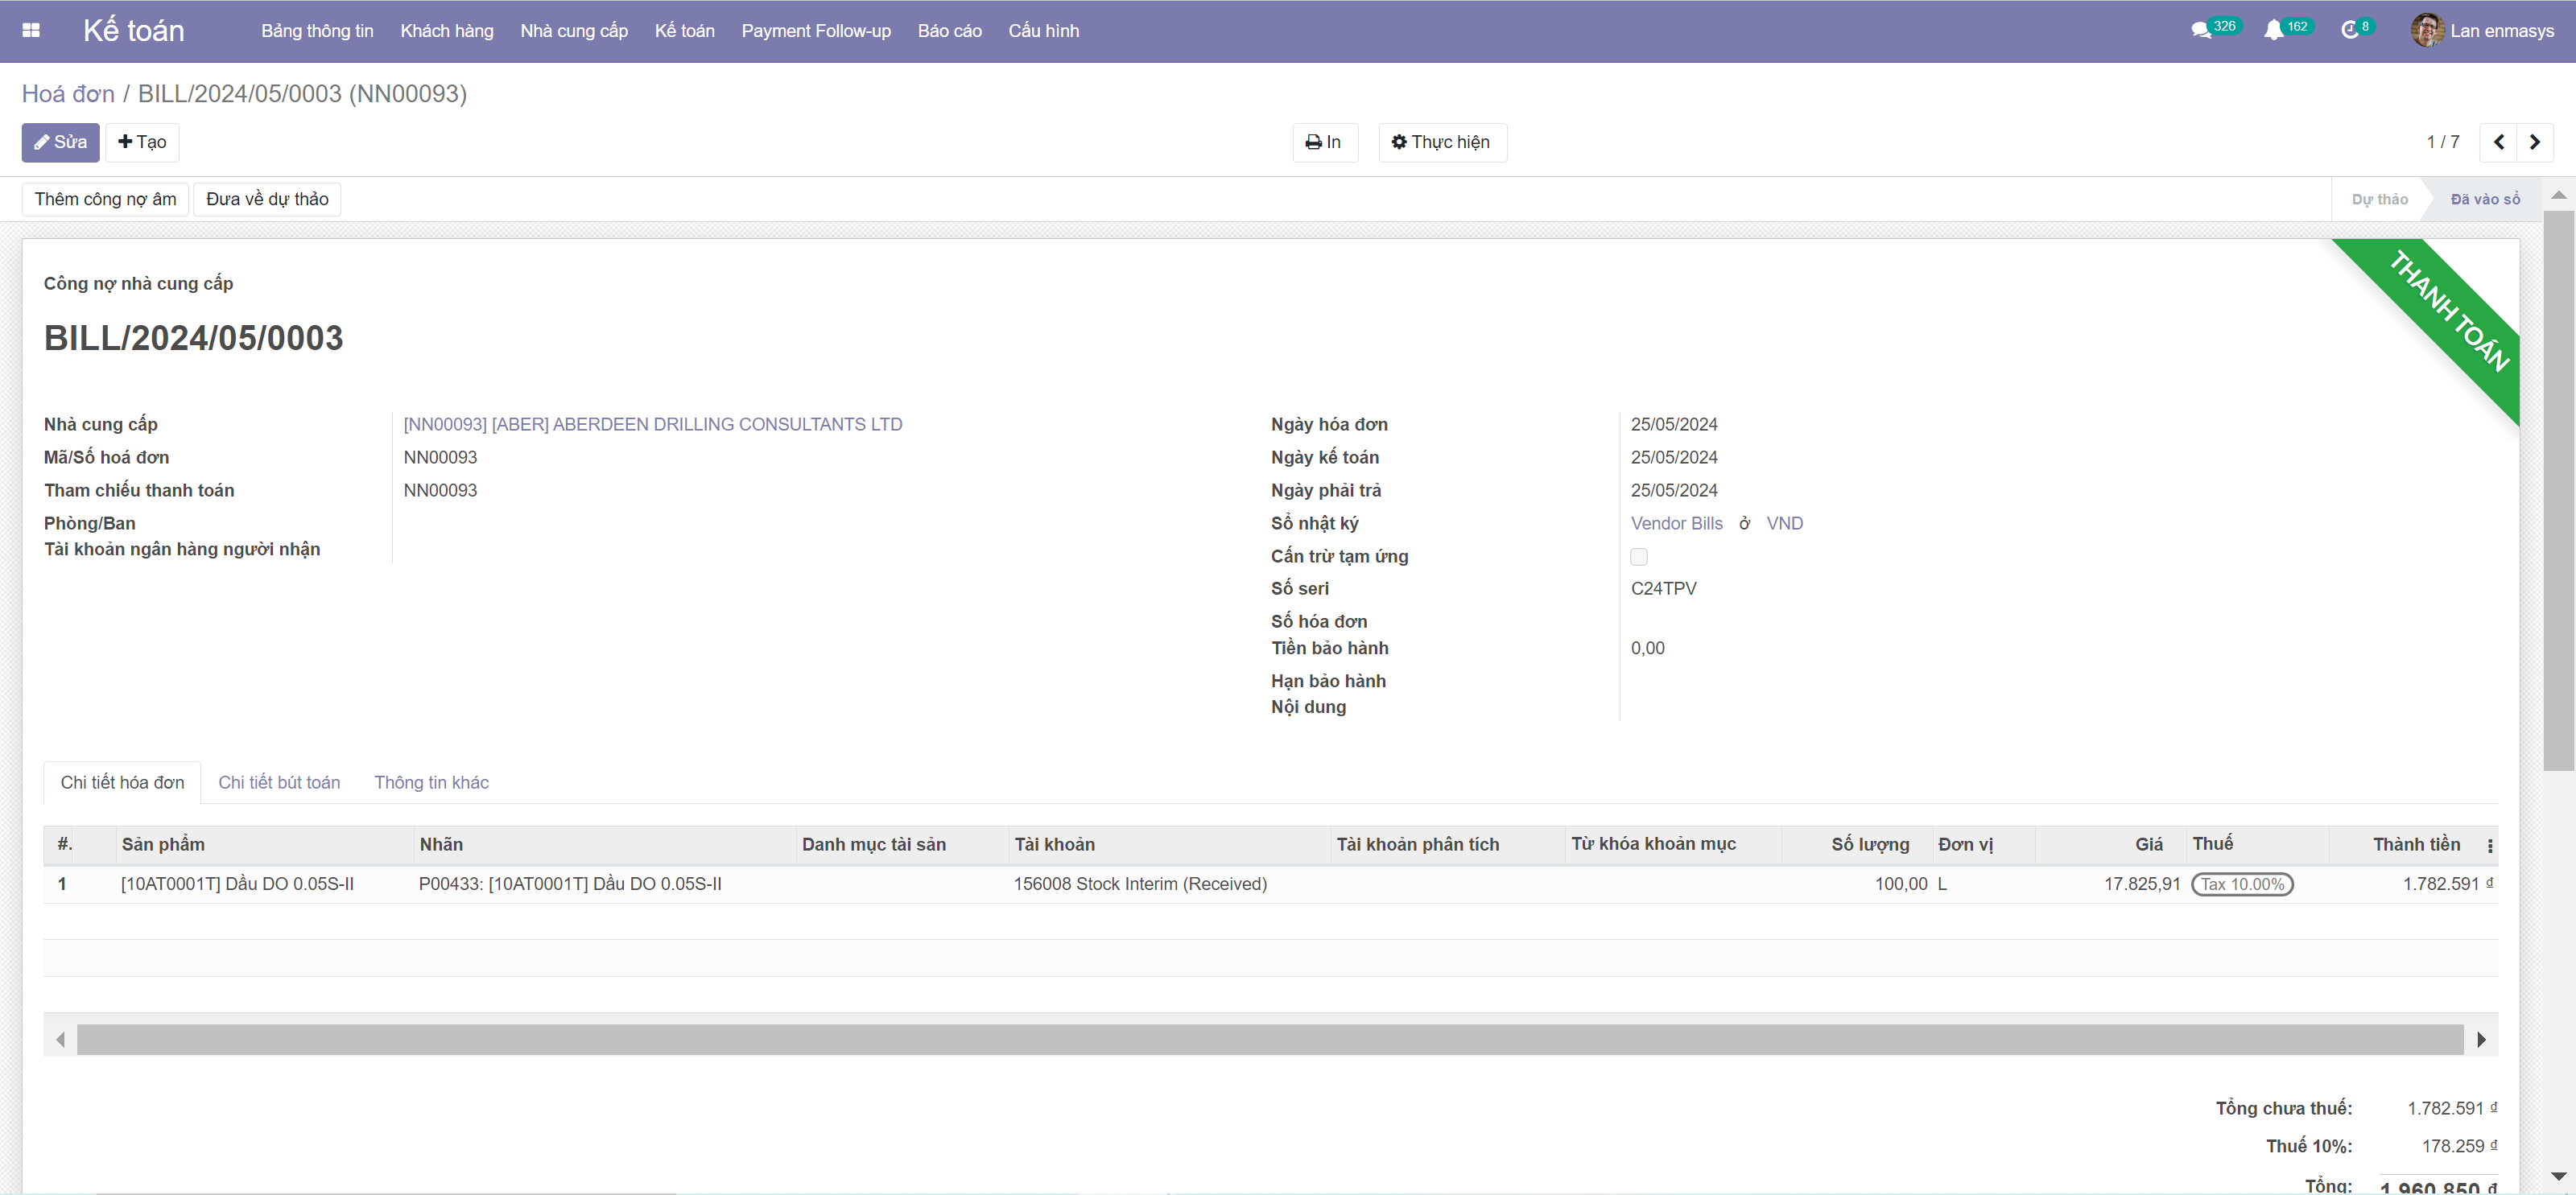Open the ABERDEEN DRILLING CONSULTANTS vendor link

(652, 424)
